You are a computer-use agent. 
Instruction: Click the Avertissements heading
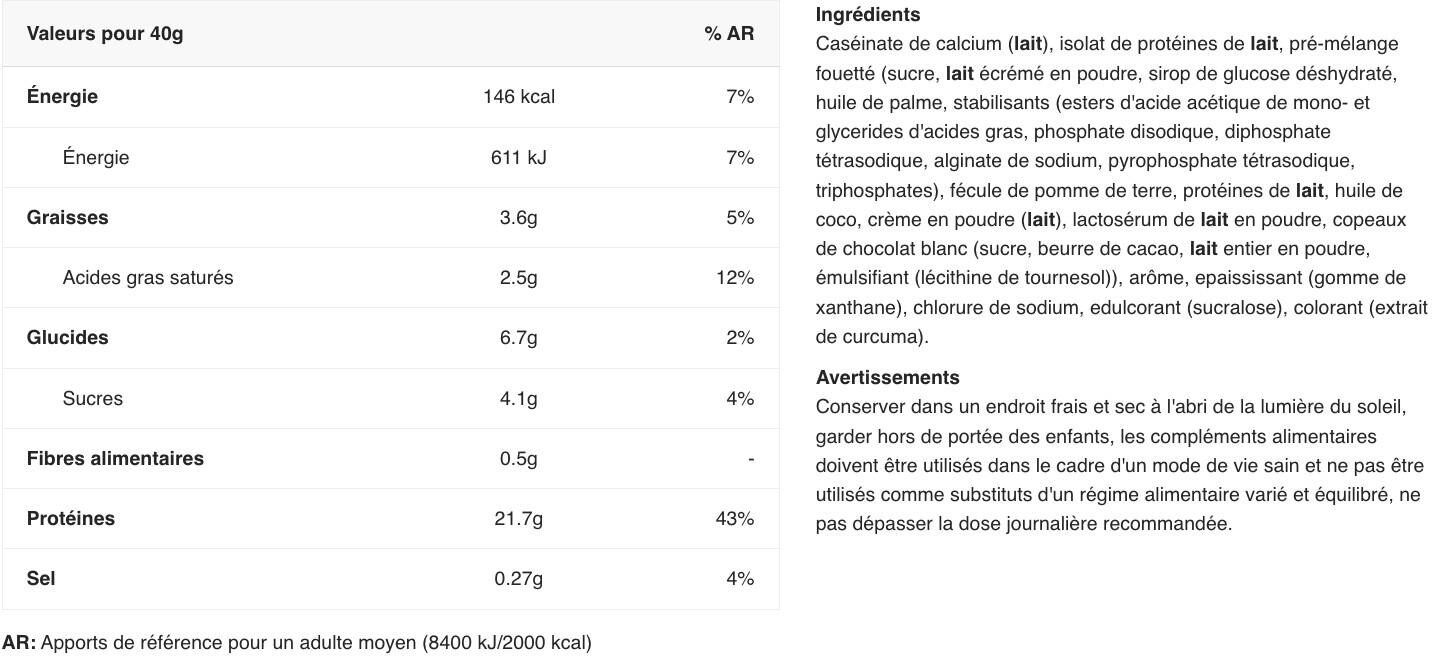tap(887, 378)
